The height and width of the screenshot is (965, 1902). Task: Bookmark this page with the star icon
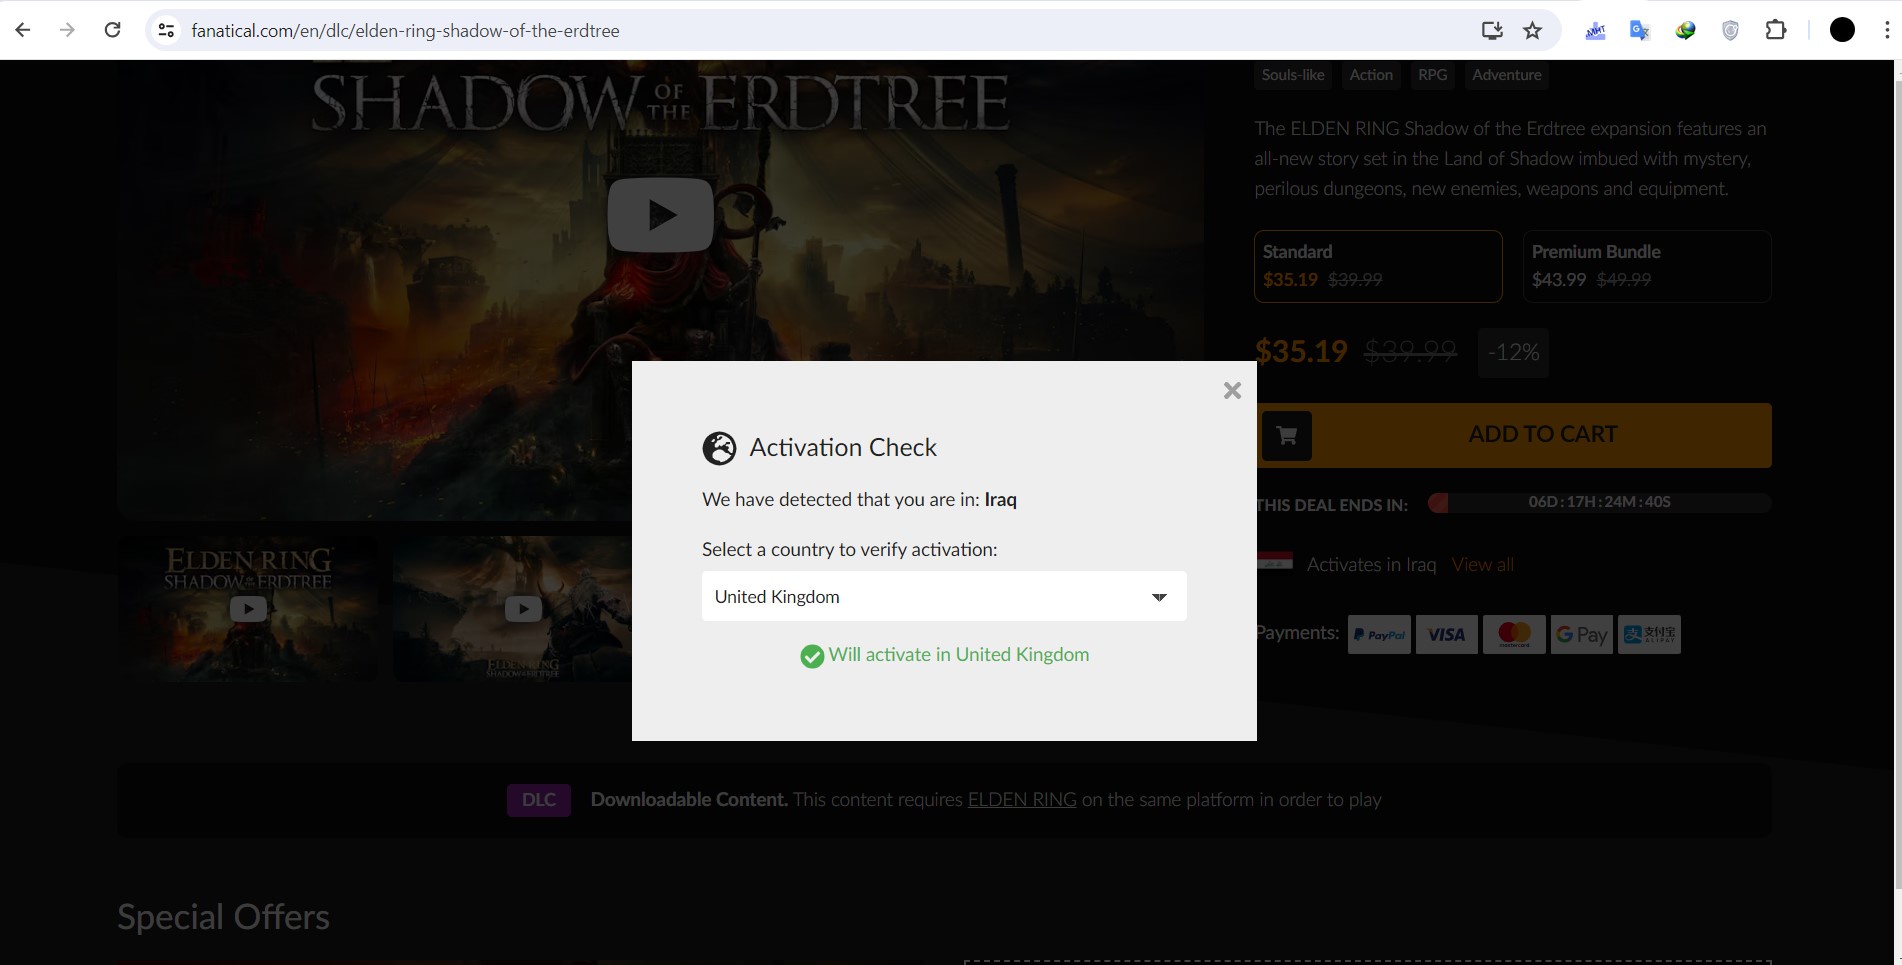click(1532, 30)
